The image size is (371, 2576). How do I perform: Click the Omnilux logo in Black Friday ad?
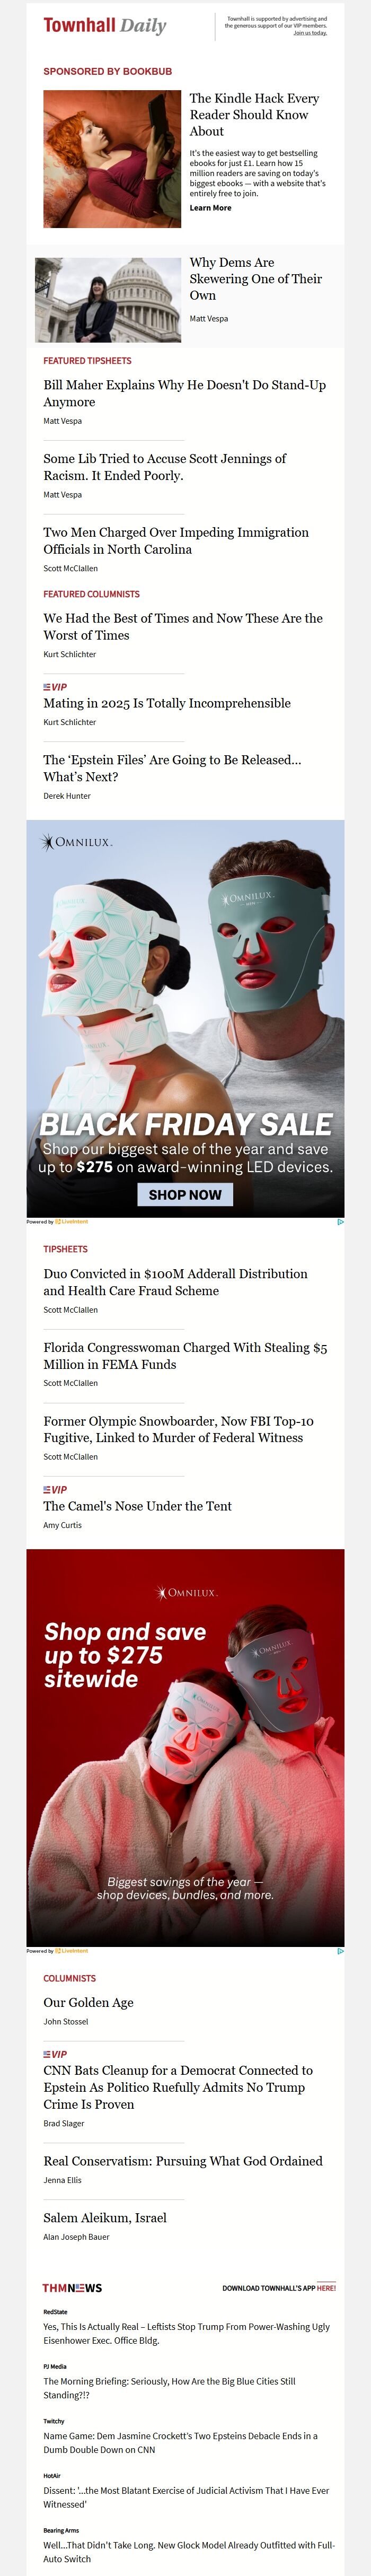point(77,842)
